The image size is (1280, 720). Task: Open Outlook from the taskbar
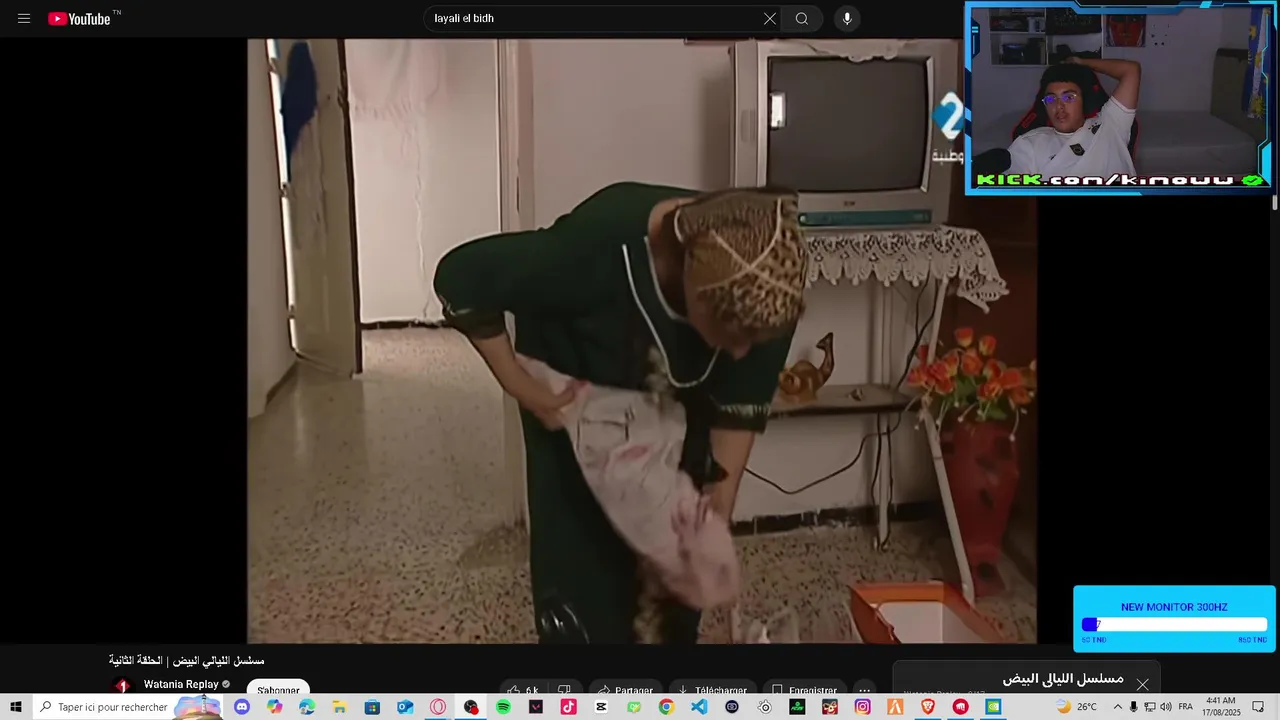click(405, 707)
